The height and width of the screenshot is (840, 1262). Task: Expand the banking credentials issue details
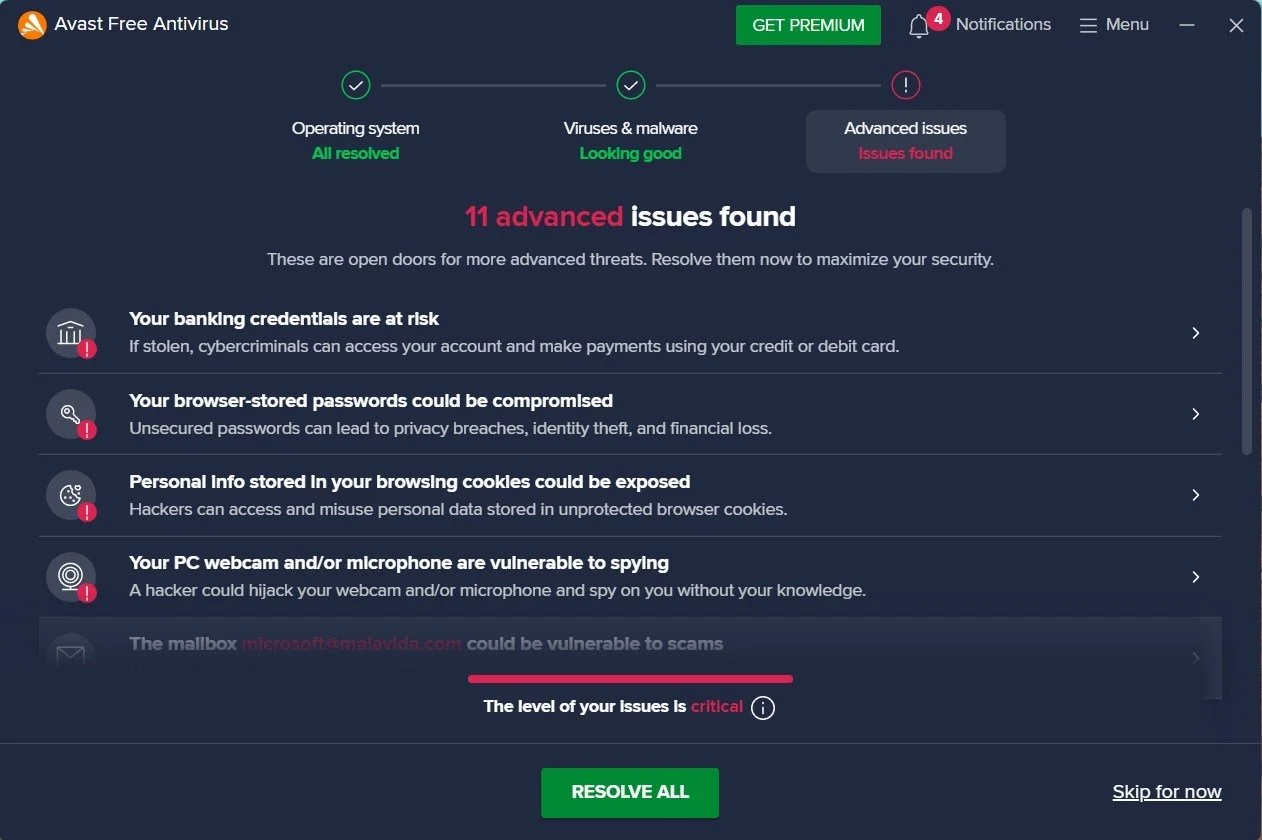(1196, 333)
